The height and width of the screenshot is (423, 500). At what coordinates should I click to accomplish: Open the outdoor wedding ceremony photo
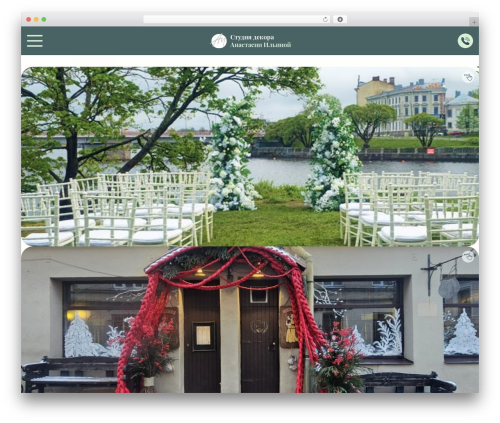click(x=250, y=157)
